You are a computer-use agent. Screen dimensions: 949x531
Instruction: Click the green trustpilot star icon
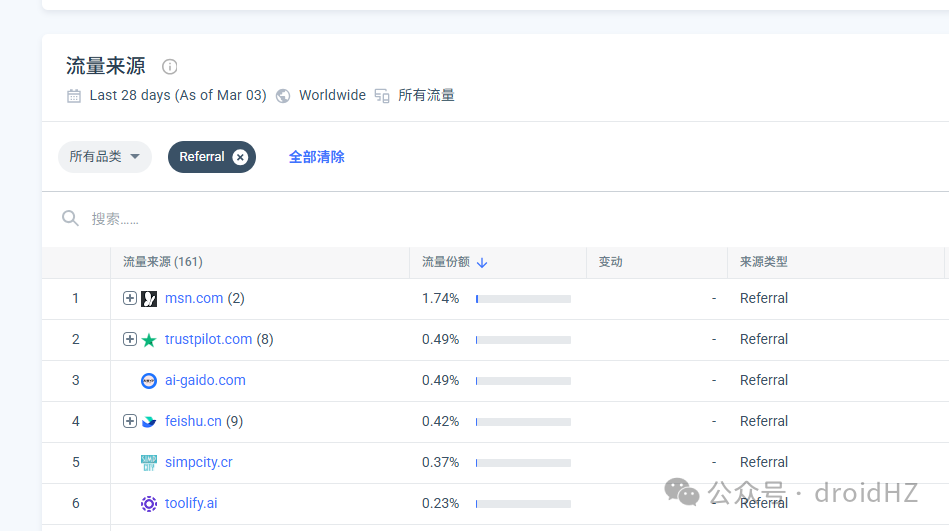click(x=149, y=340)
